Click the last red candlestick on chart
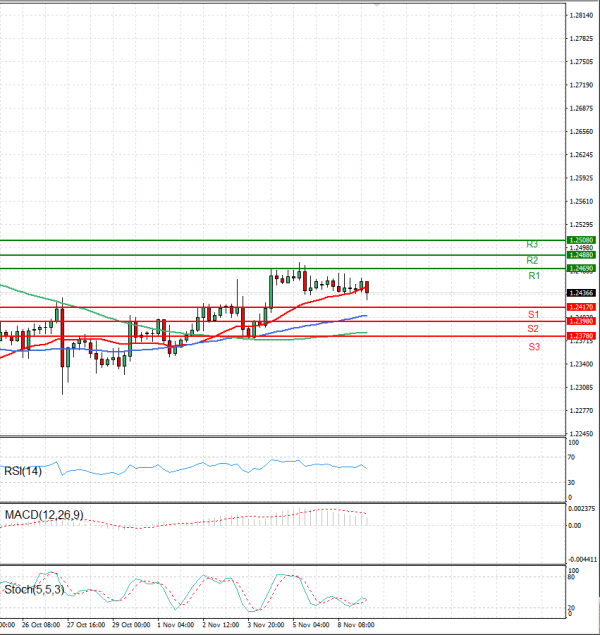 [x=367, y=288]
